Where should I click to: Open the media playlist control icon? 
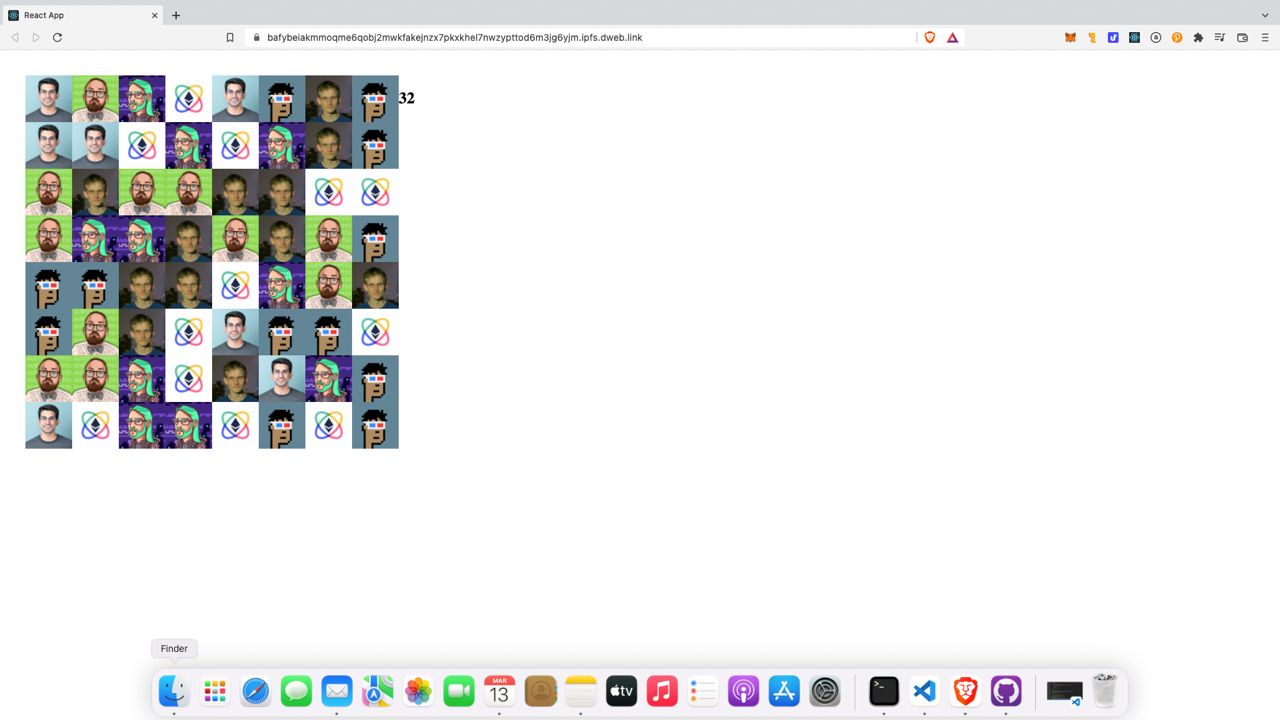pyautogui.click(x=1220, y=37)
